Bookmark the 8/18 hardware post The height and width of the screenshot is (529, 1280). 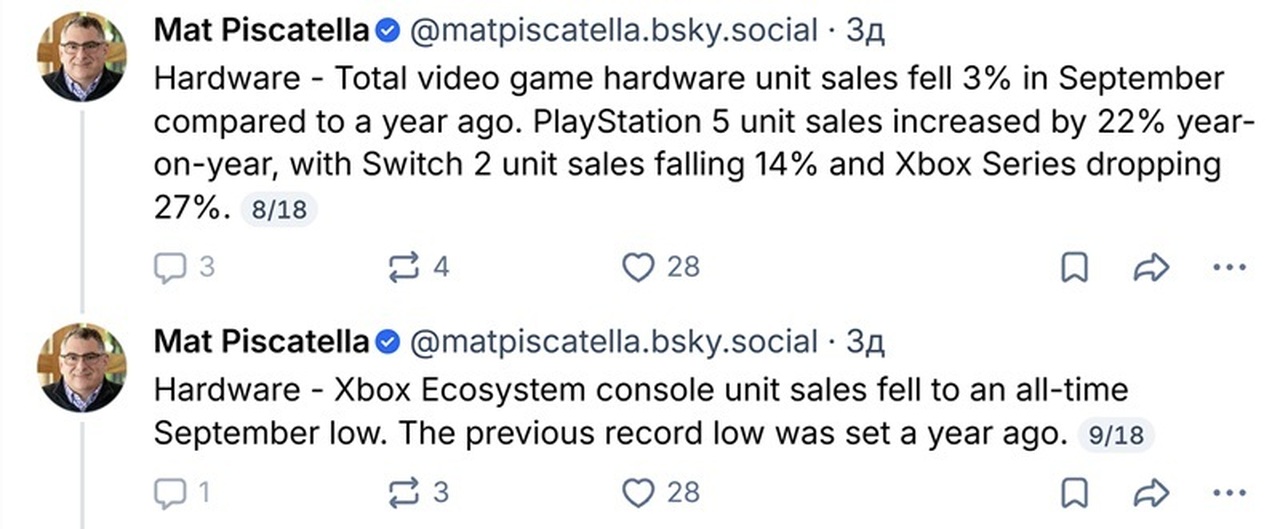click(x=1074, y=267)
